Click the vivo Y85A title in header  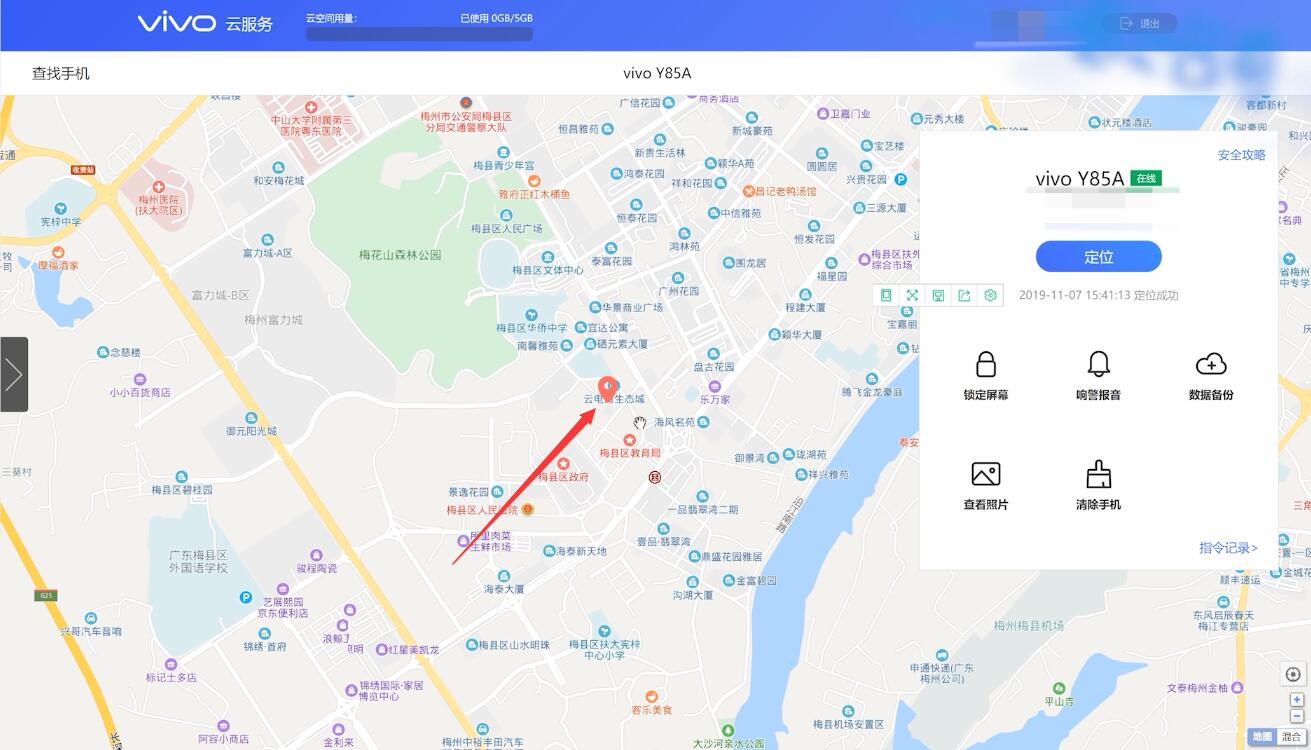[657, 73]
